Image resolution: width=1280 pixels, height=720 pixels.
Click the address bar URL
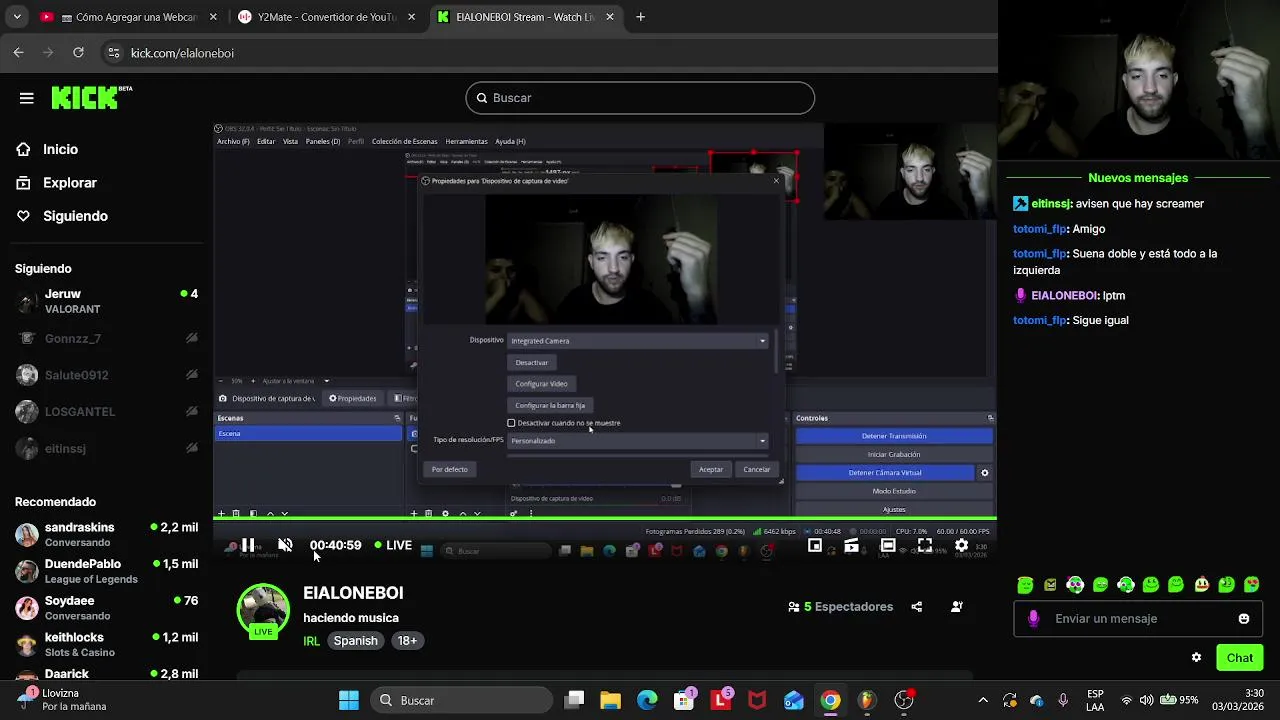pos(182,53)
